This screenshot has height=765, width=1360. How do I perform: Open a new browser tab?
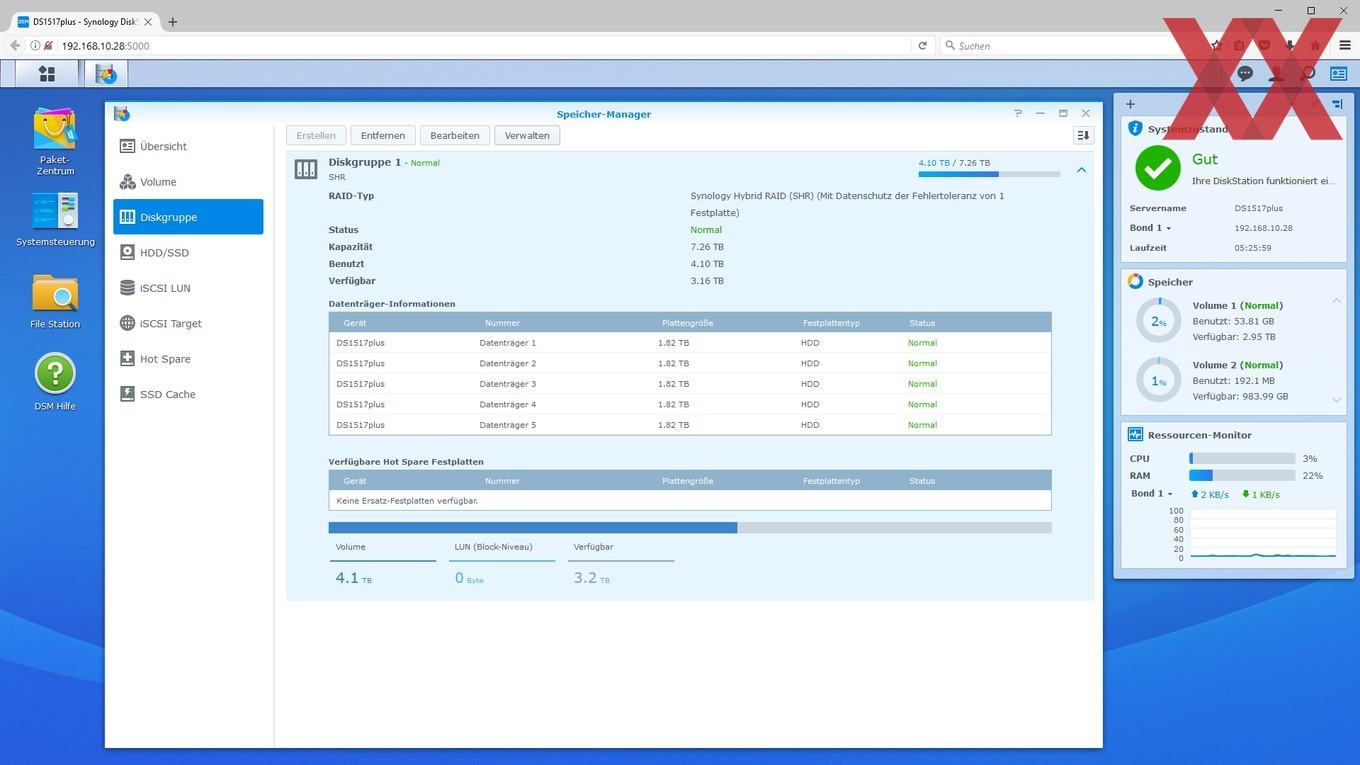click(172, 21)
